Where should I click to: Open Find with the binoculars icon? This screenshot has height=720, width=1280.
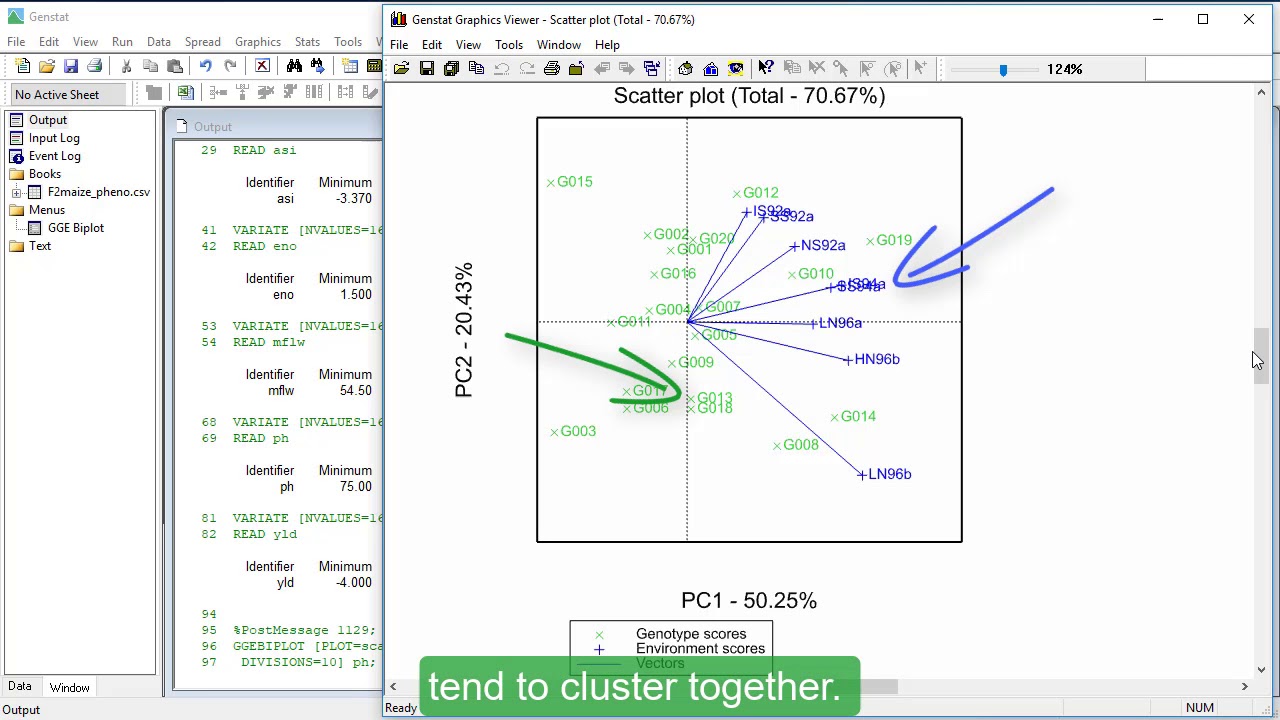click(294, 66)
